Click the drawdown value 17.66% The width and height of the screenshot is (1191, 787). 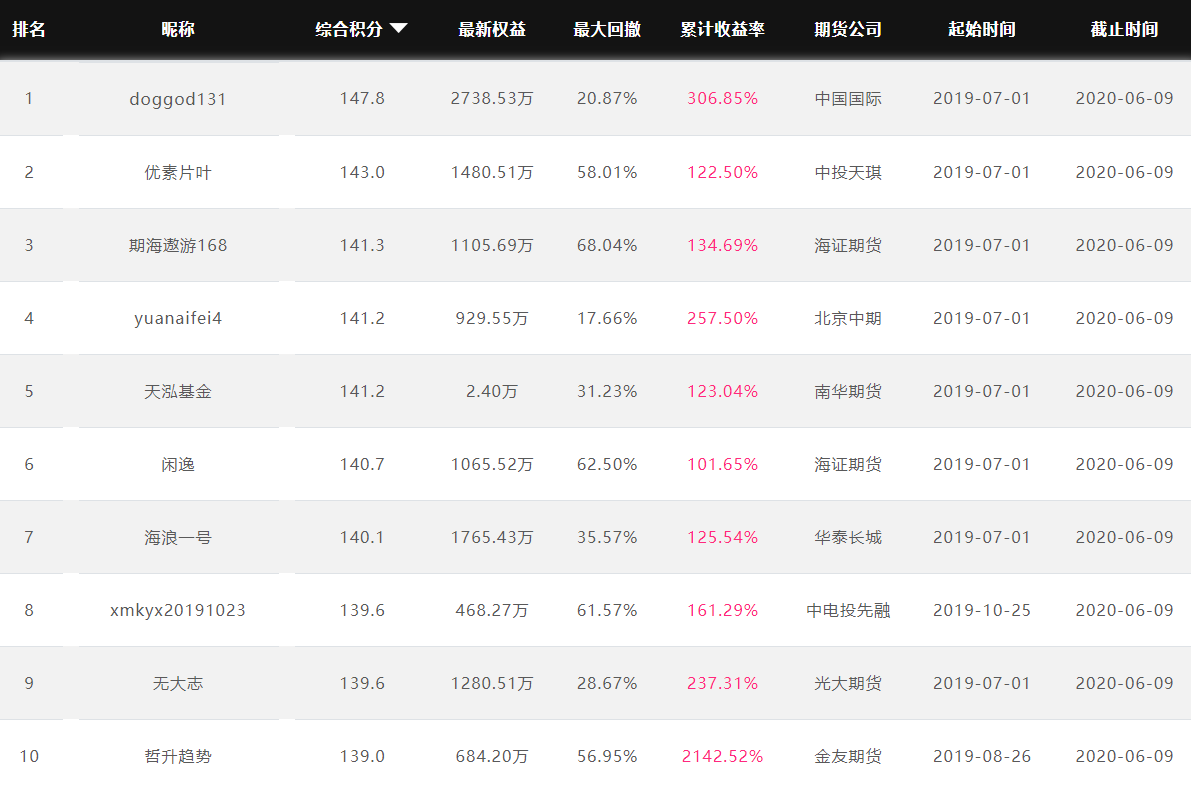coord(607,318)
